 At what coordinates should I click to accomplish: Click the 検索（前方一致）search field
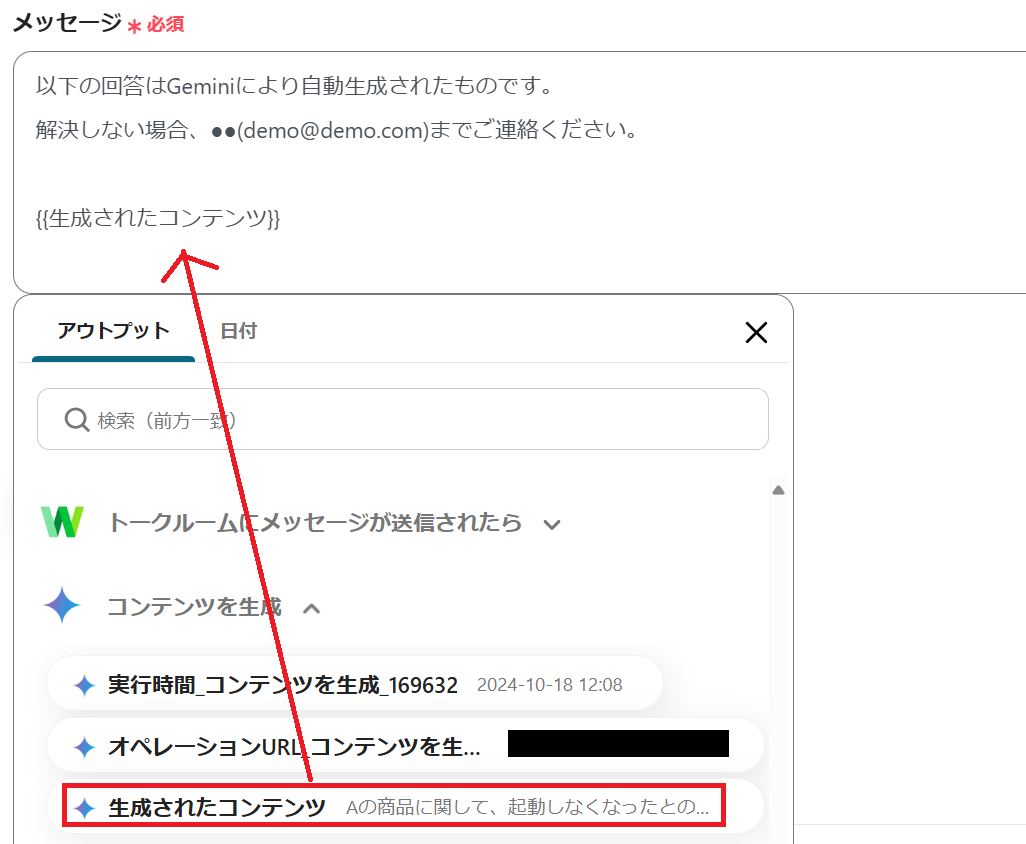tap(403, 419)
